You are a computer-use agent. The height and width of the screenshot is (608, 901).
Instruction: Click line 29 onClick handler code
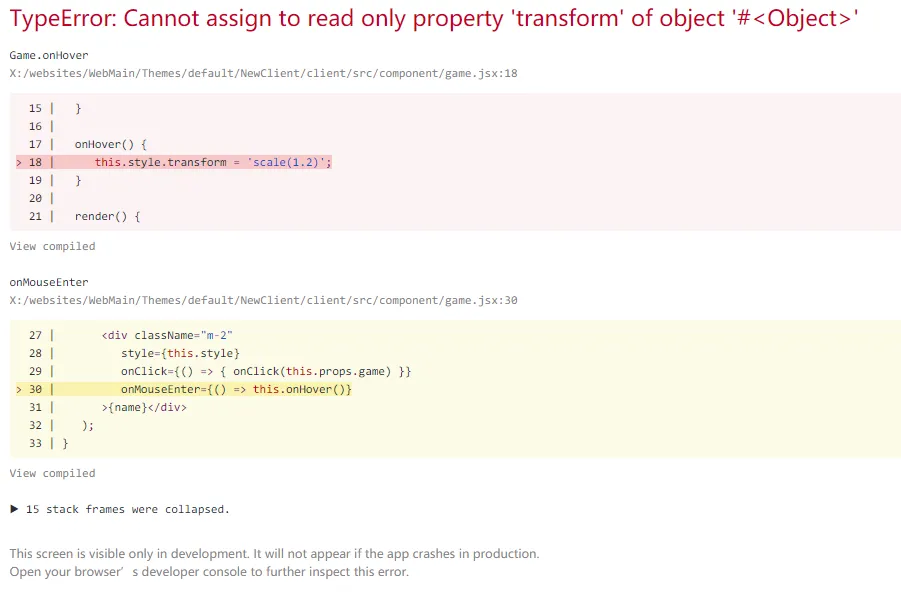point(266,371)
